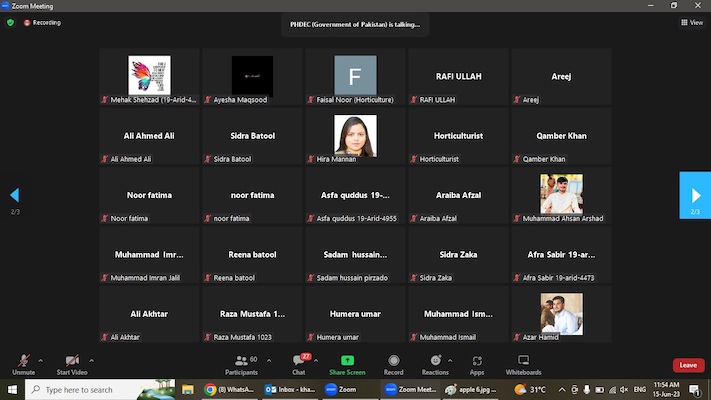Go to next participants page with right arrow

click(695, 195)
